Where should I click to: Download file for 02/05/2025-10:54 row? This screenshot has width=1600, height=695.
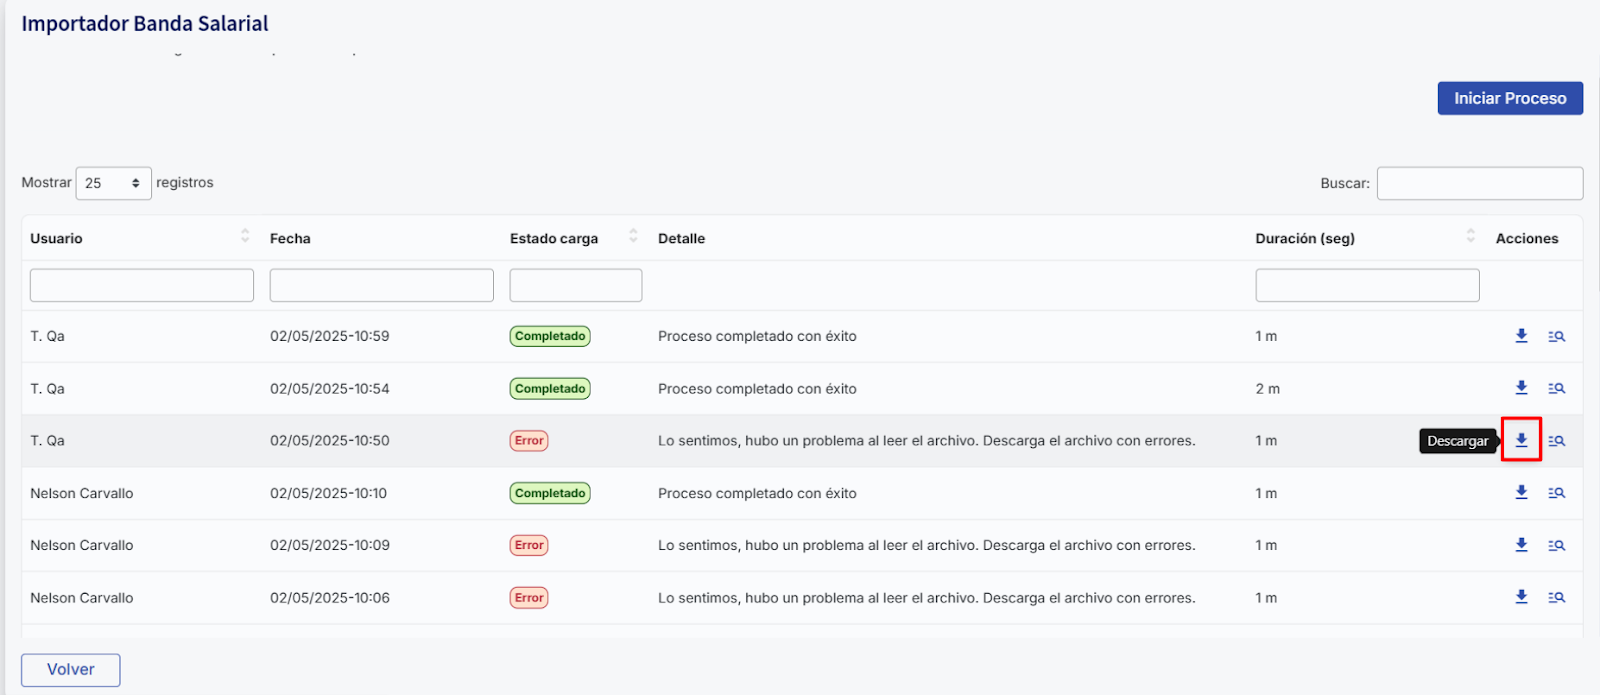(1521, 388)
